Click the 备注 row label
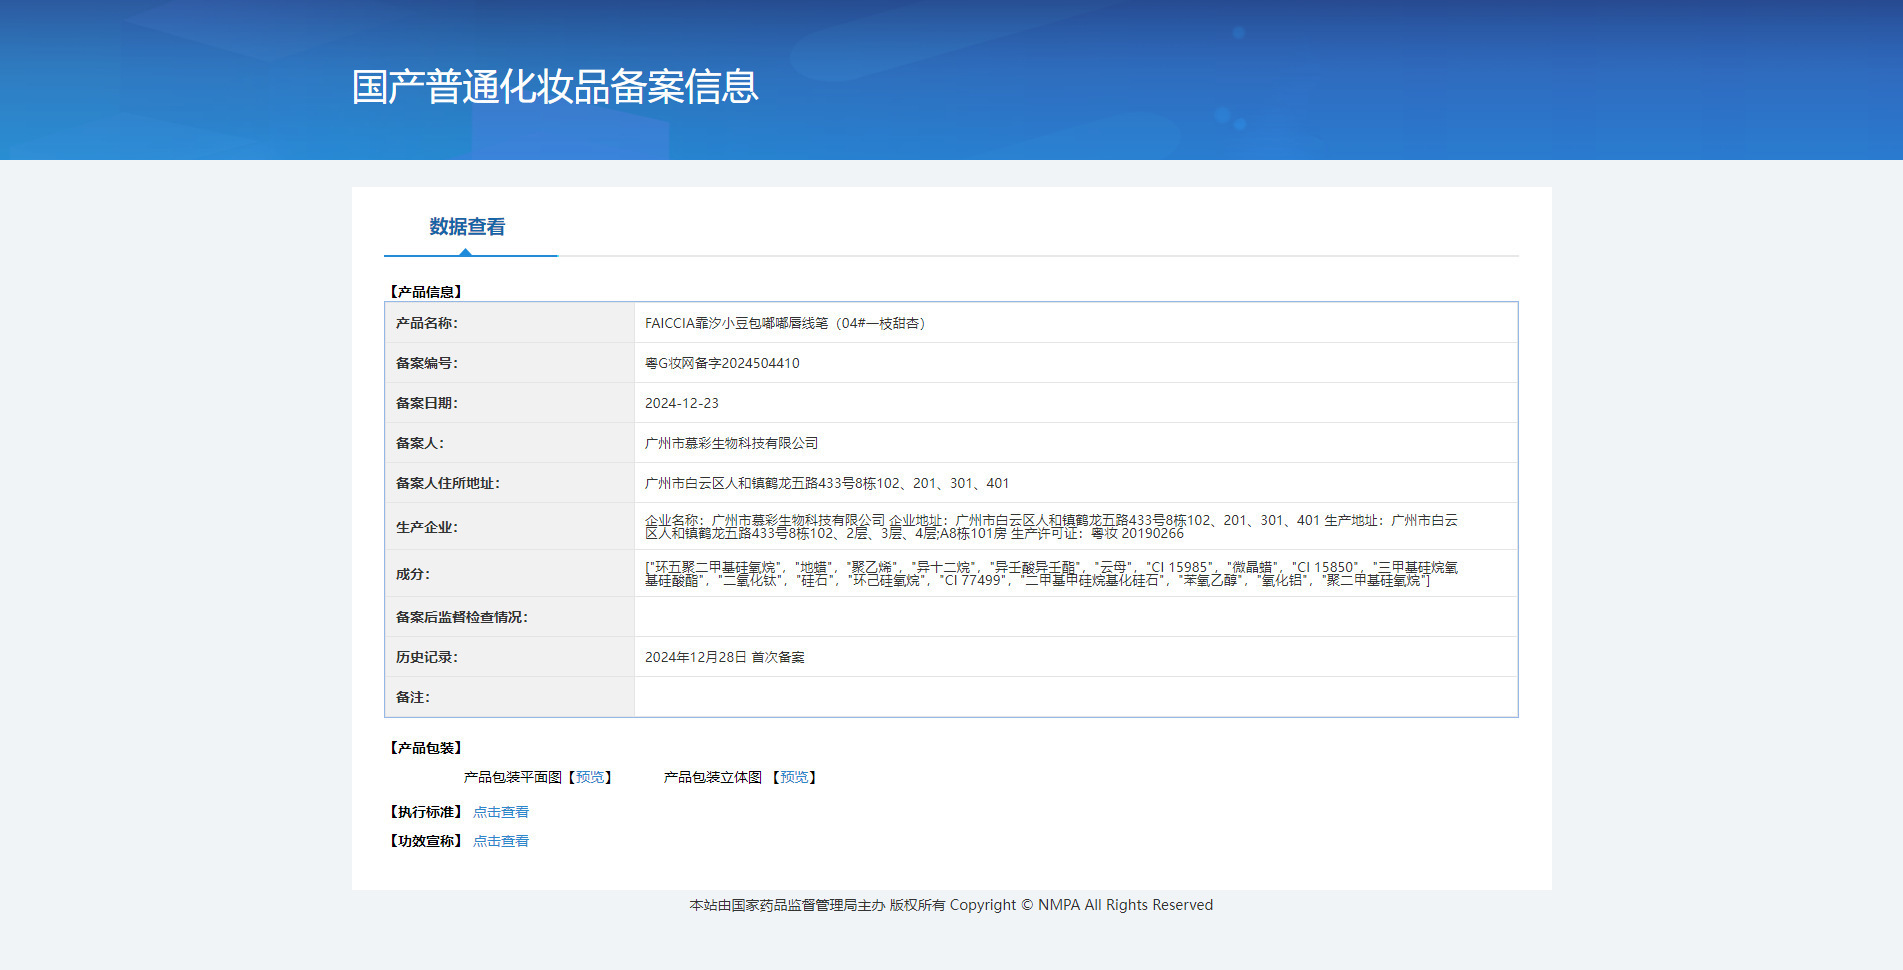This screenshot has width=1903, height=970. pos(413,697)
